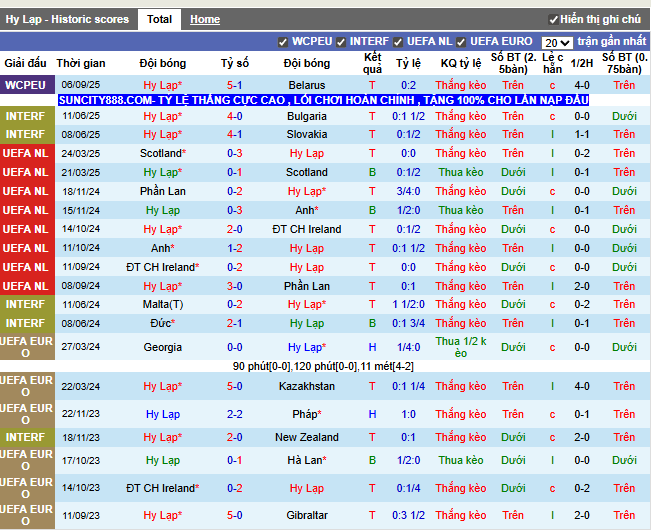Click the Anh* away team on 15/11/24
This screenshot has height=530, width=651.
(307, 210)
